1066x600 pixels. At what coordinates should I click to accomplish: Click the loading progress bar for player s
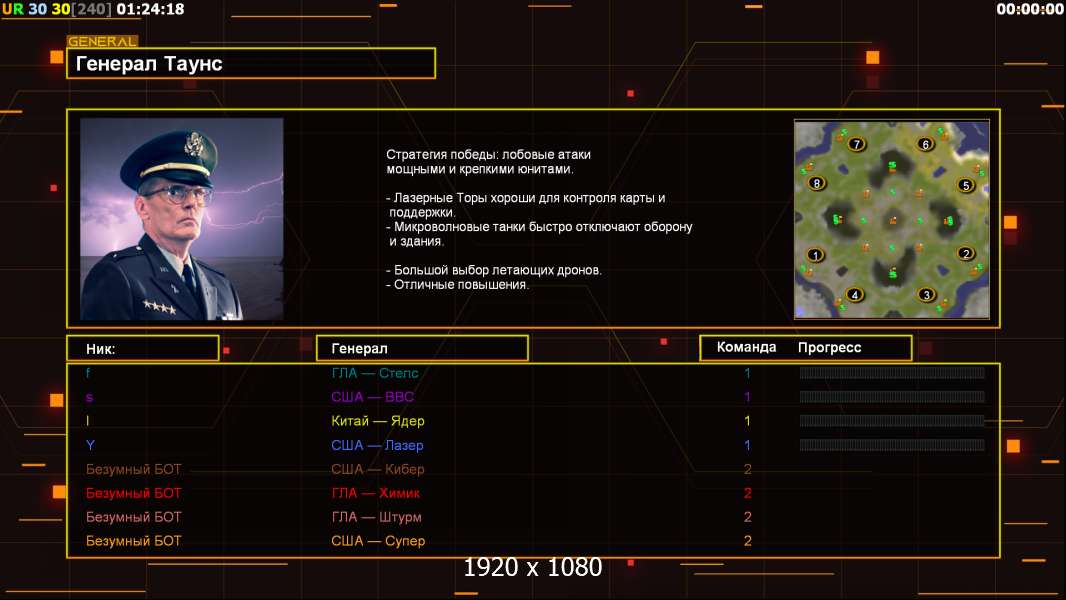(892, 397)
